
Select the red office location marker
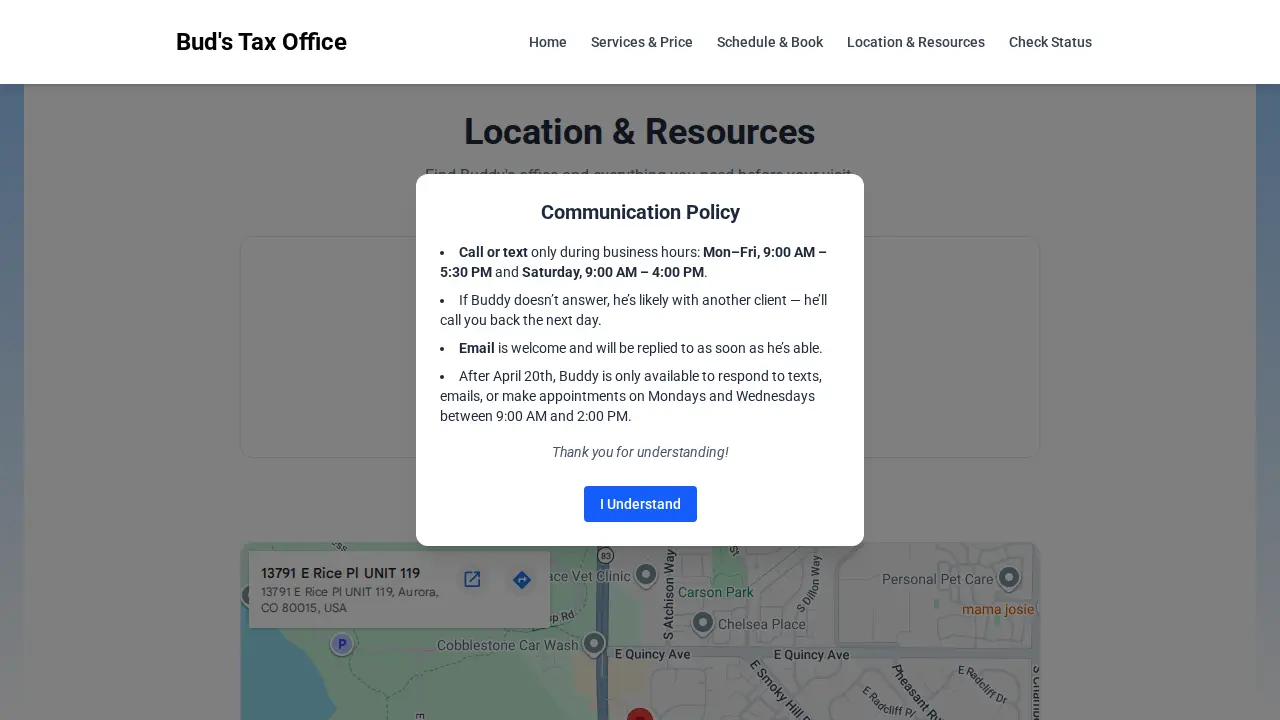click(x=640, y=714)
